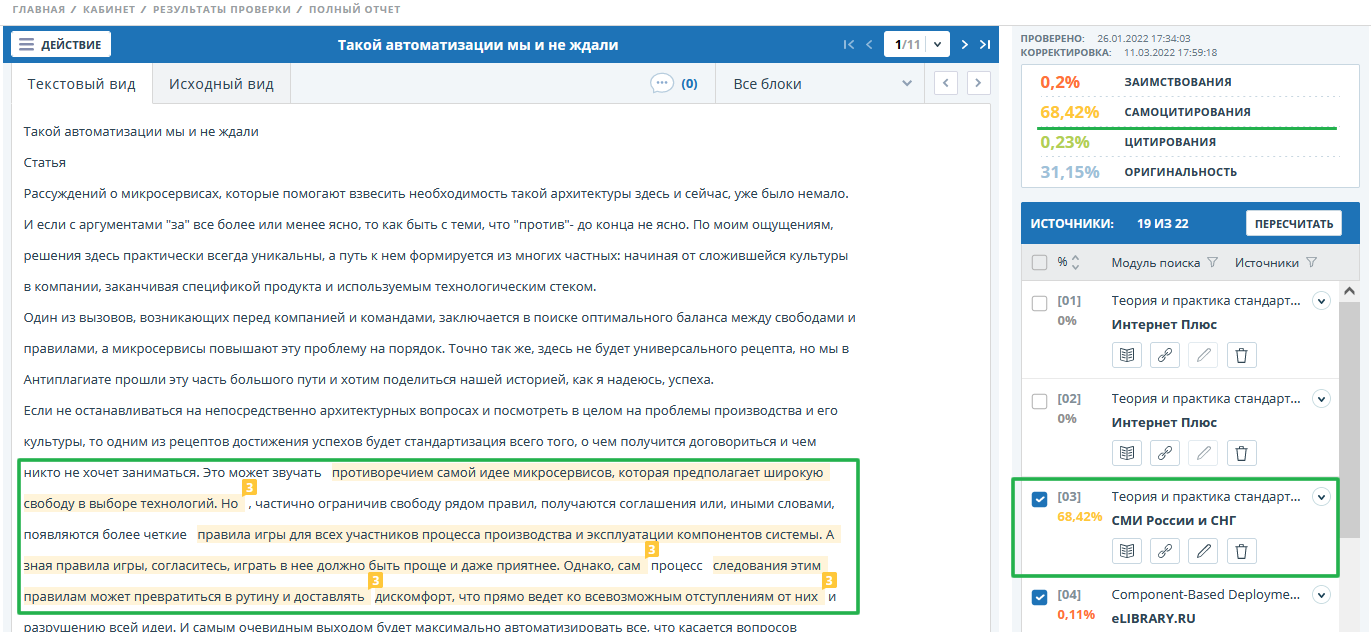The image size is (1371, 632).
Task: Filter by Модуль поиска funnel icon
Action: pyautogui.click(x=1212, y=263)
